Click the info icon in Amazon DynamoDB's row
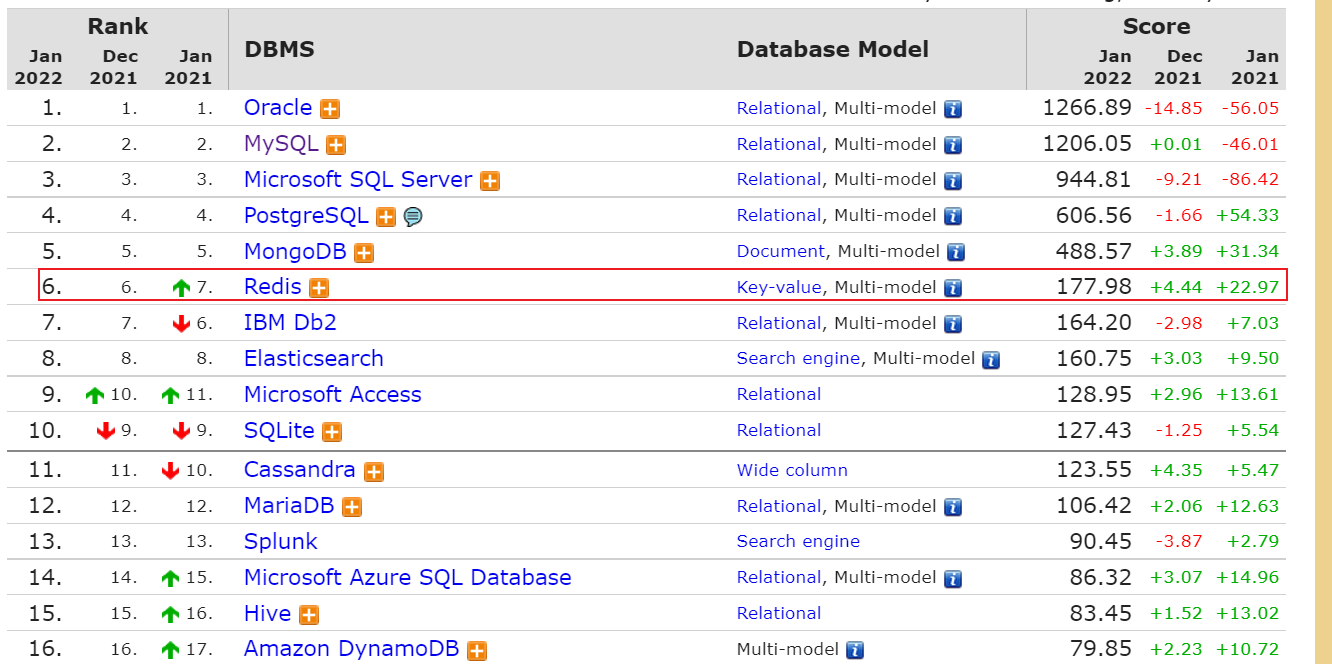Viewport: 1332px width, 664px height. 855,650
